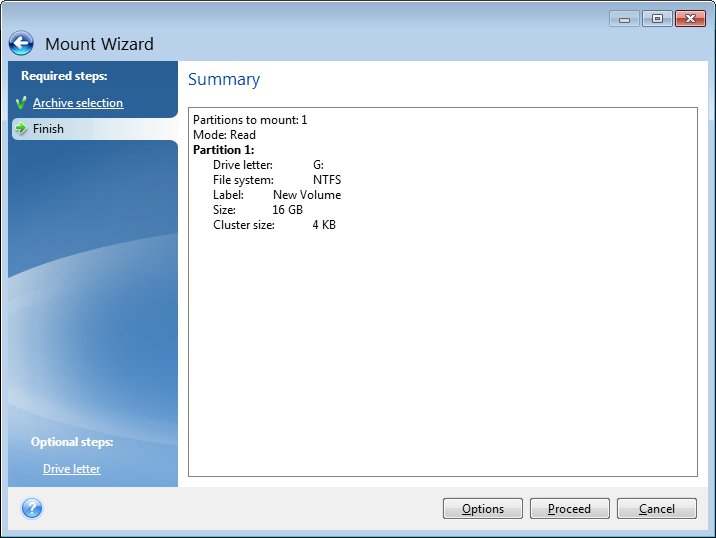Click the blue back arrow icon
Screen dimensions: 716x538
coord(22,44)
